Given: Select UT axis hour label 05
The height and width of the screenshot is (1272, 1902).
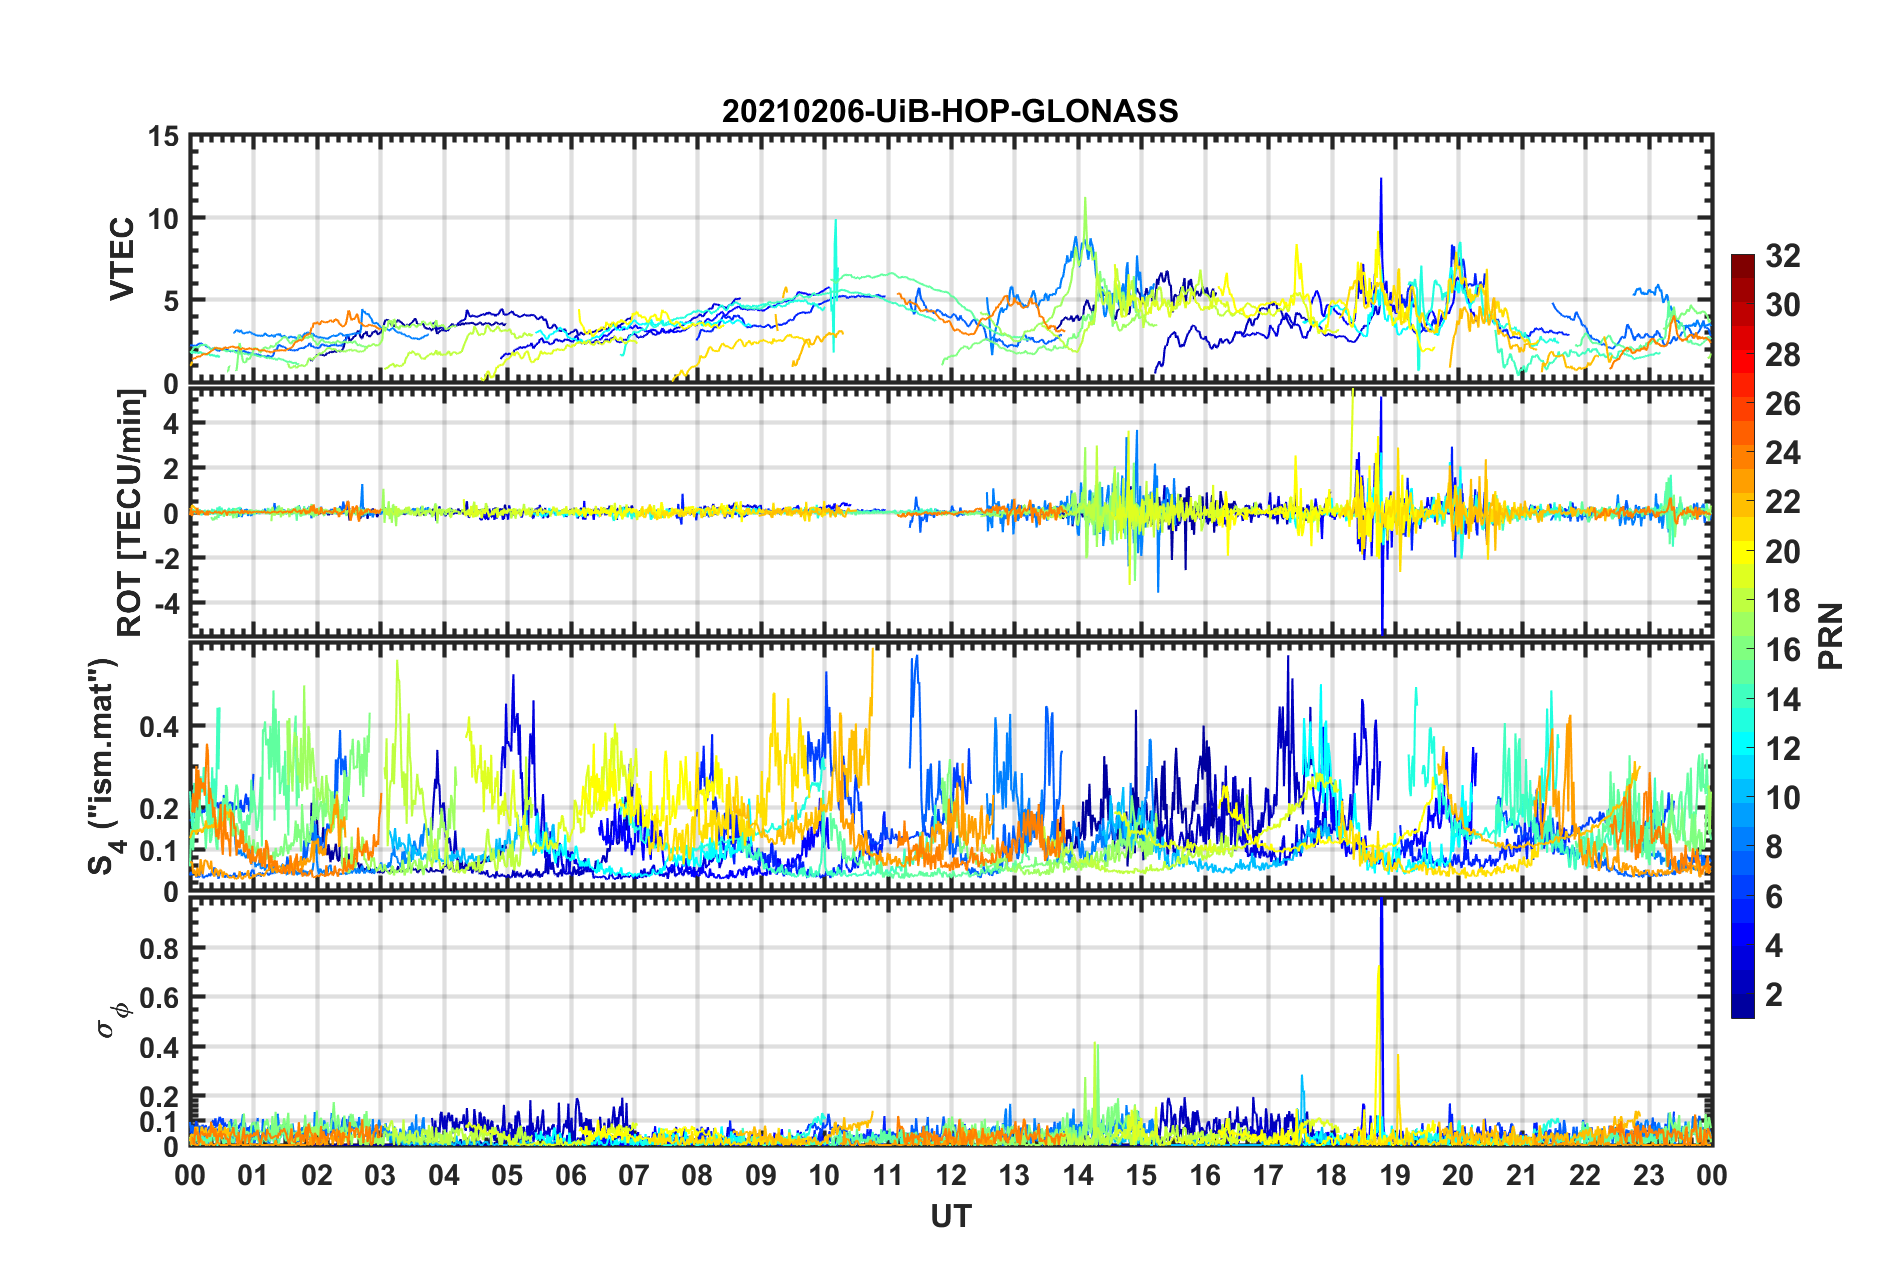Looking at the screenshot, I should coord(507,1175).
